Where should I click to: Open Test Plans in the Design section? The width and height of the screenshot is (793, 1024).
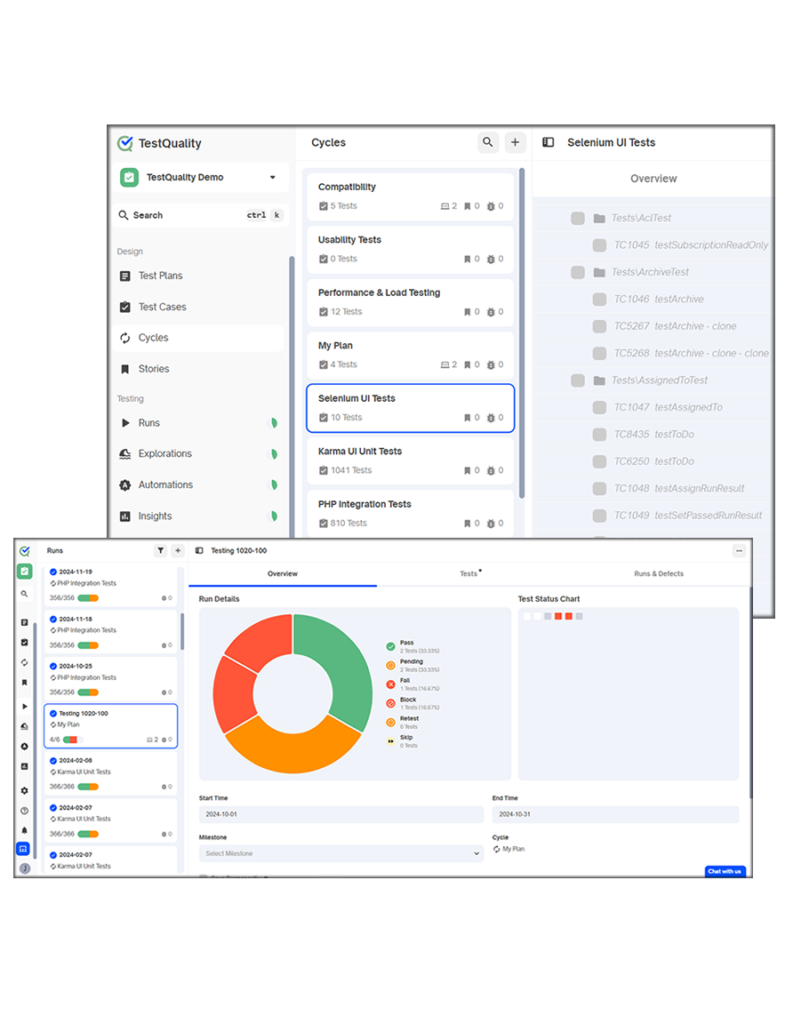click(x=160, y=276)
